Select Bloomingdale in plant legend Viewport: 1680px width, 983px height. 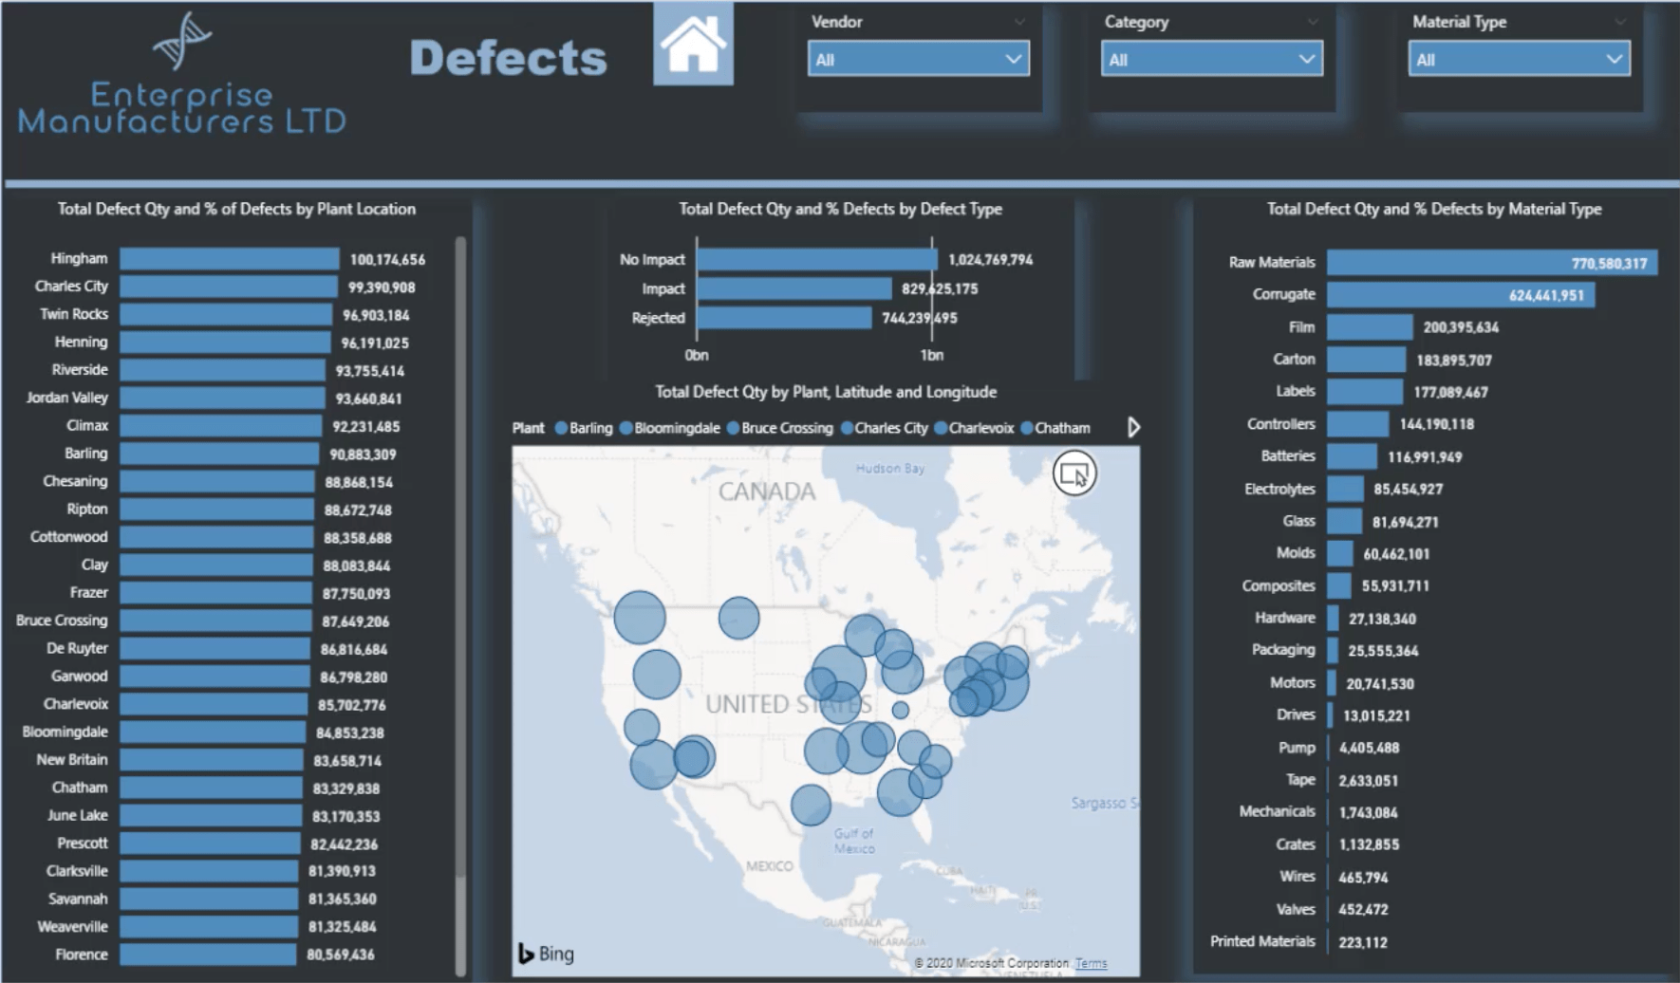(x=670, y=428)
